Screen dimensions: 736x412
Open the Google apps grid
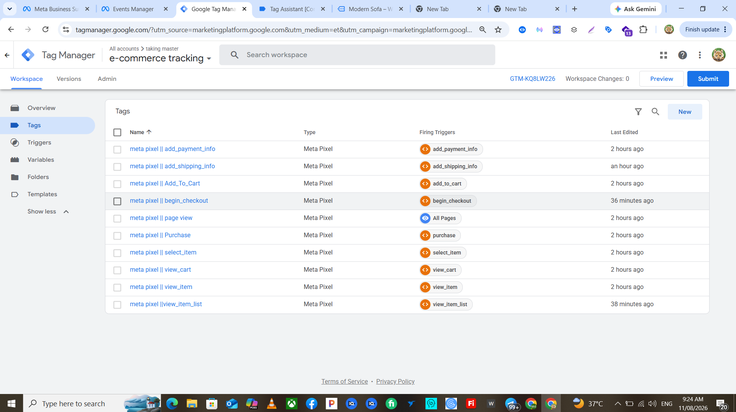663,55
